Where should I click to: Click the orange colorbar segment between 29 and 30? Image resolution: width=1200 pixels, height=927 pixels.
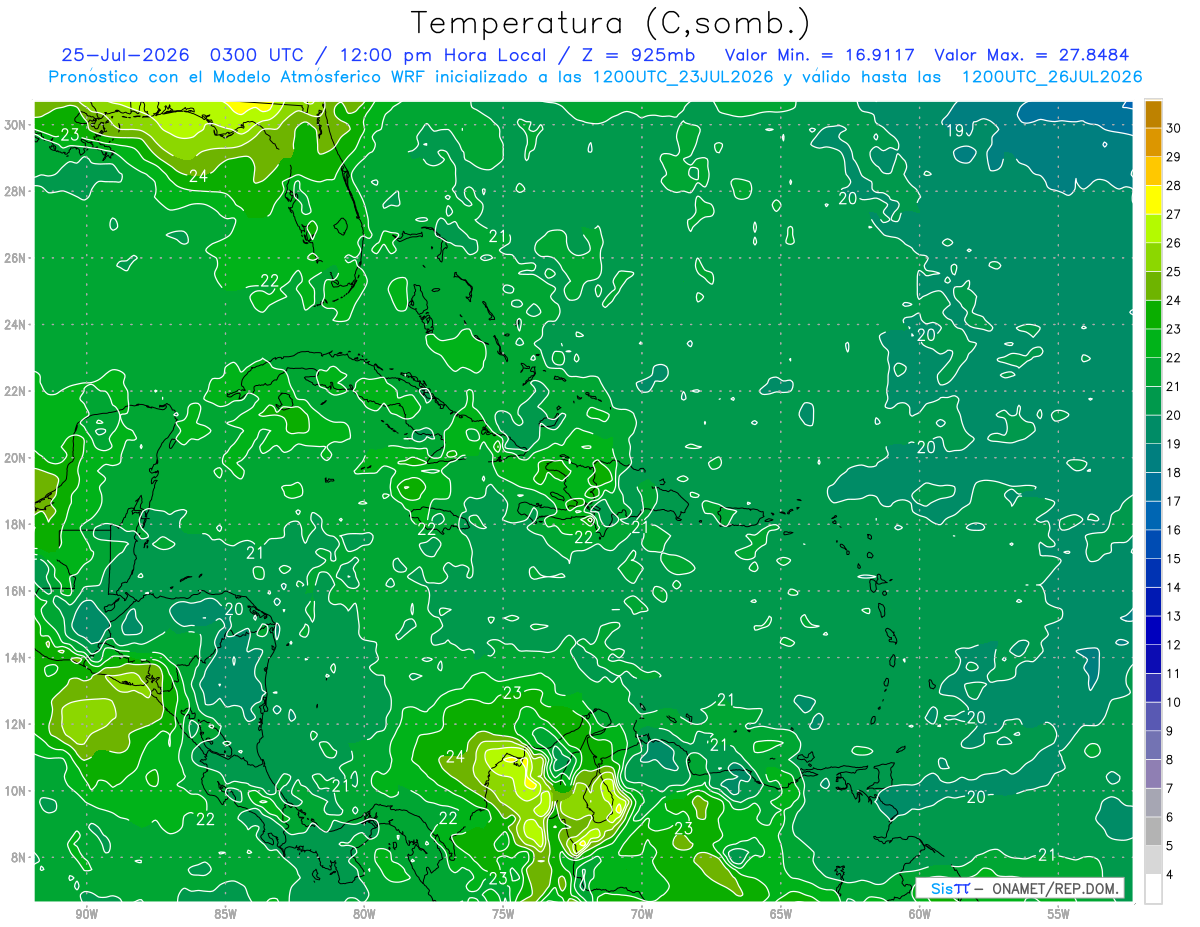[x=1153, y=142]
